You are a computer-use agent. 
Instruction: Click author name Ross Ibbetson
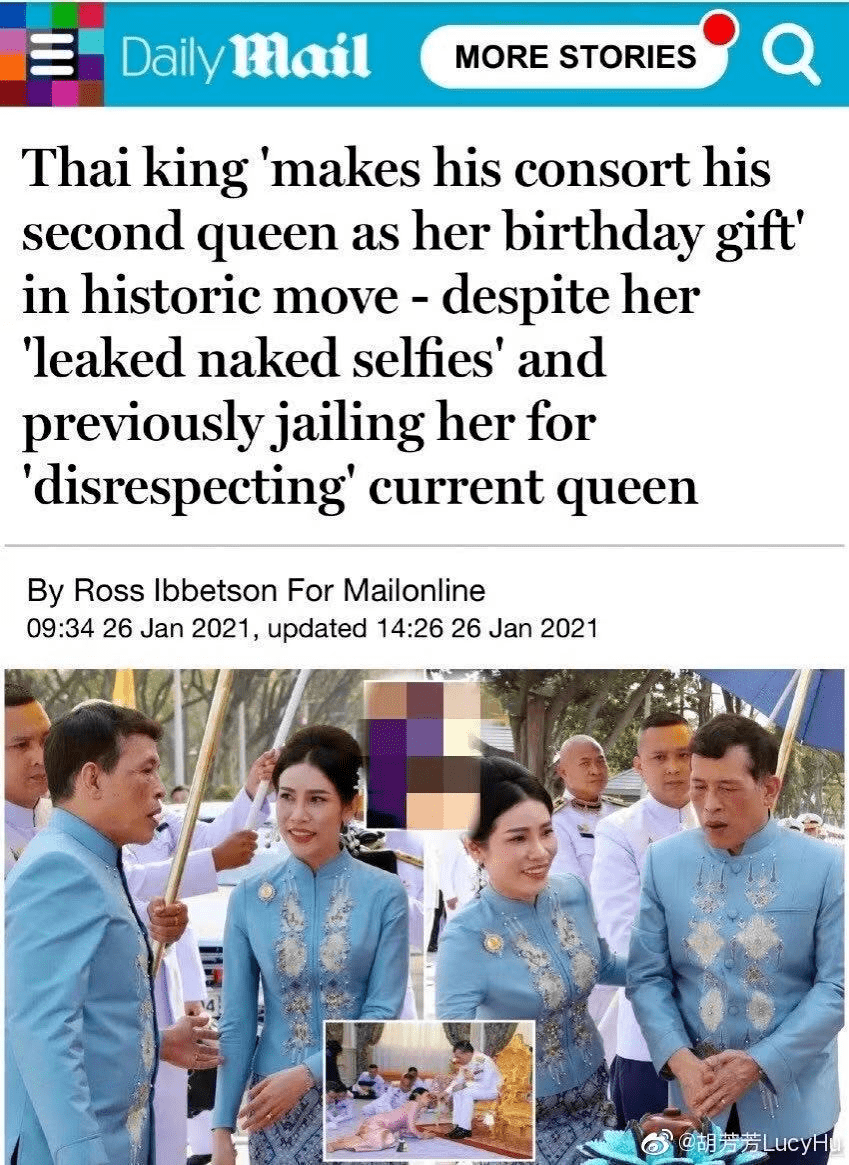[175, 591]
